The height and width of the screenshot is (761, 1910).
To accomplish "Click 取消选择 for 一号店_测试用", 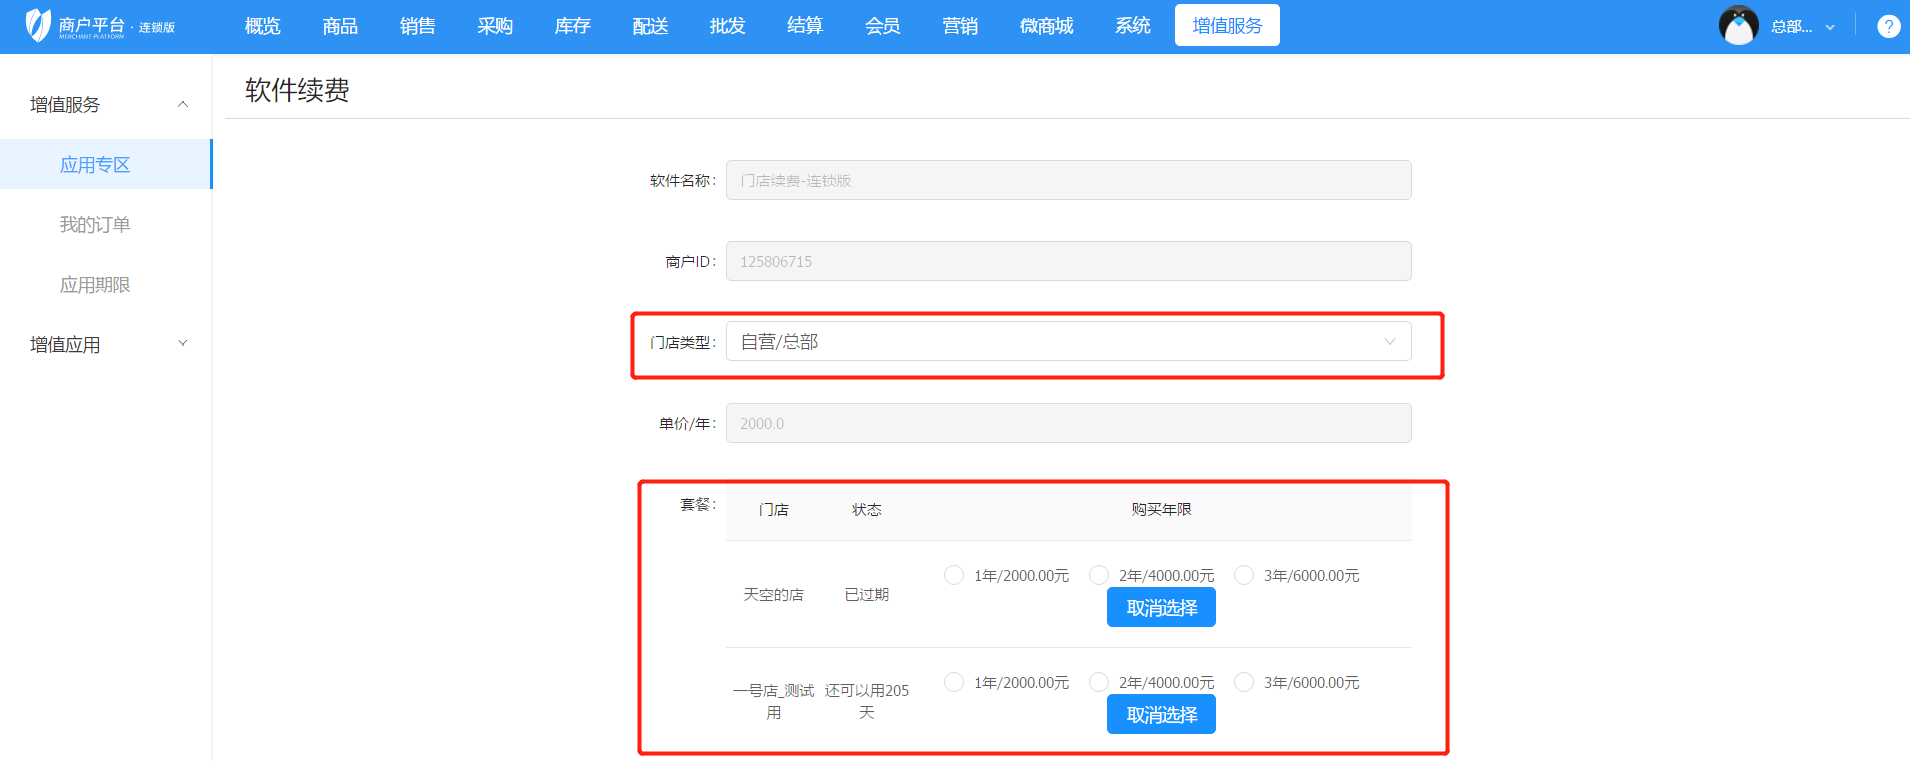I will click(1161, 715).
